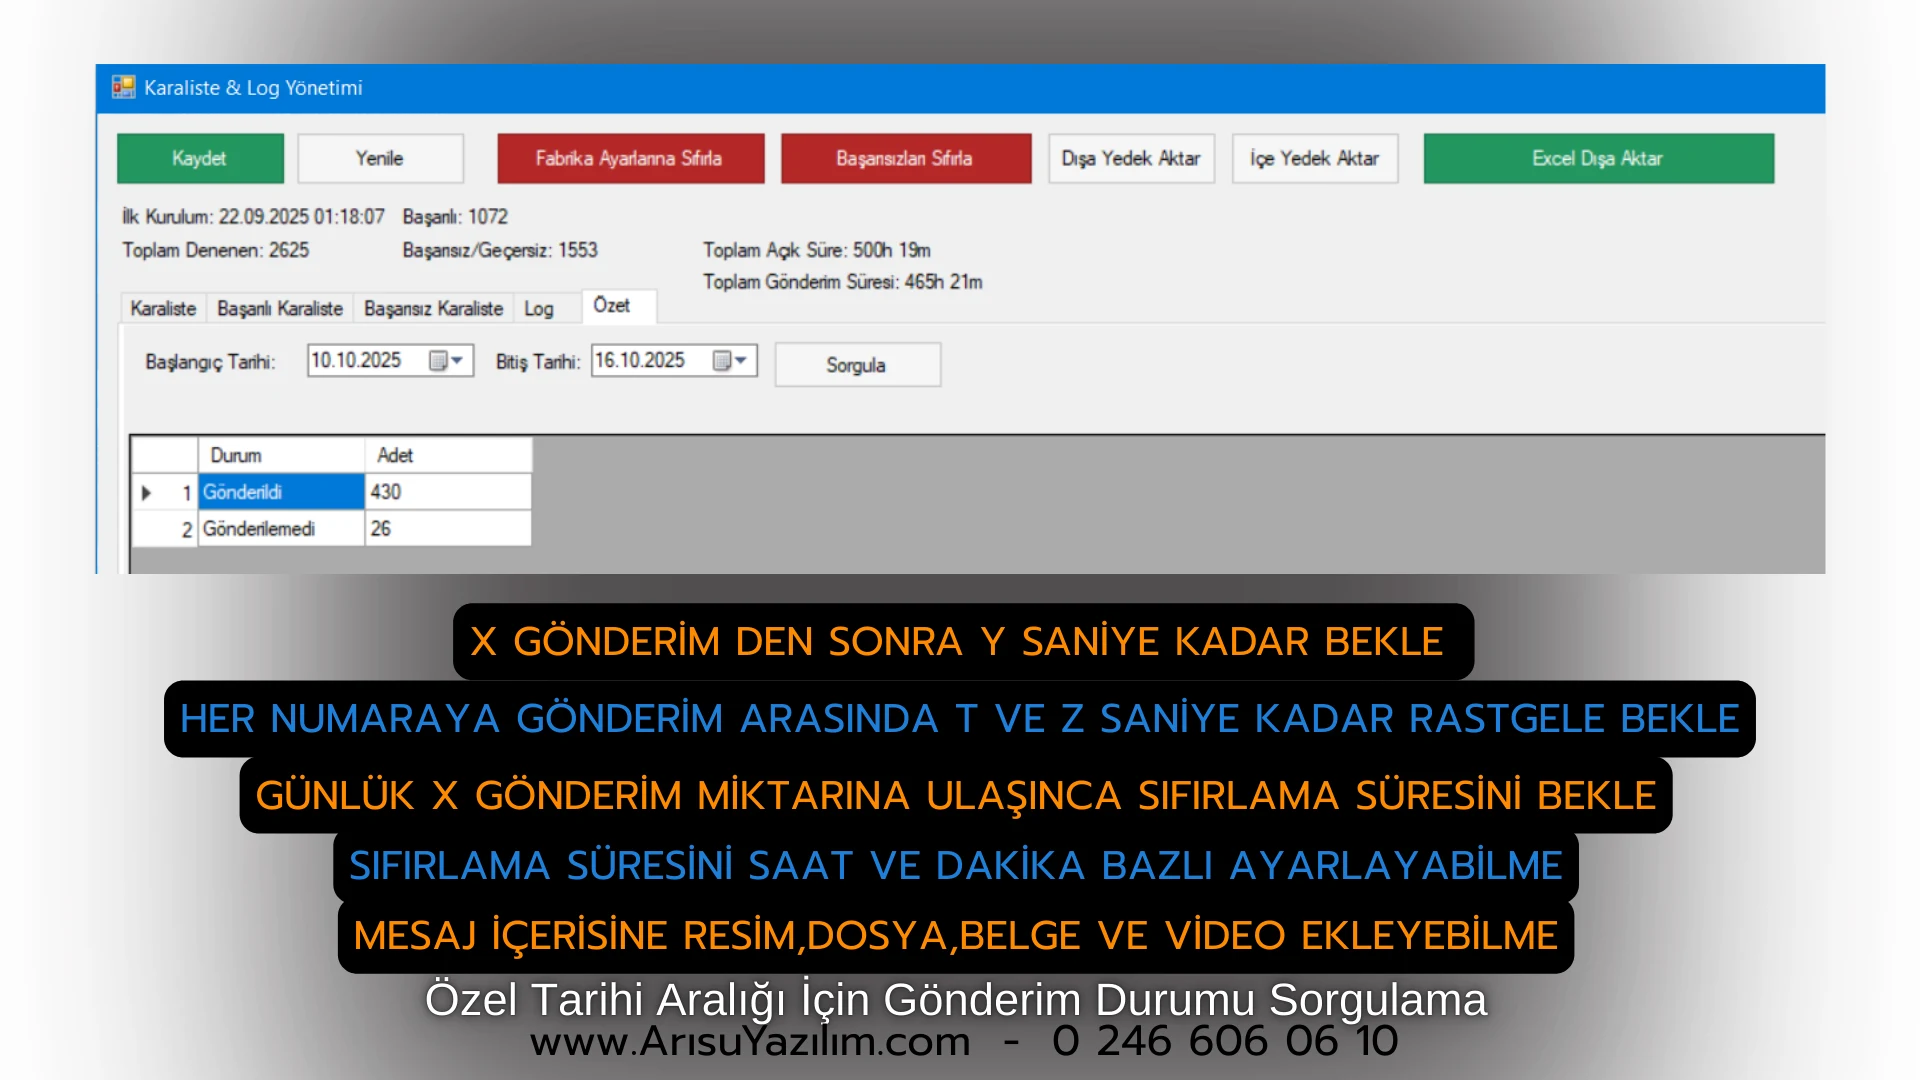1920x1080 pixels.
Task: Select the Özet tab
Action: pos(616,306)
